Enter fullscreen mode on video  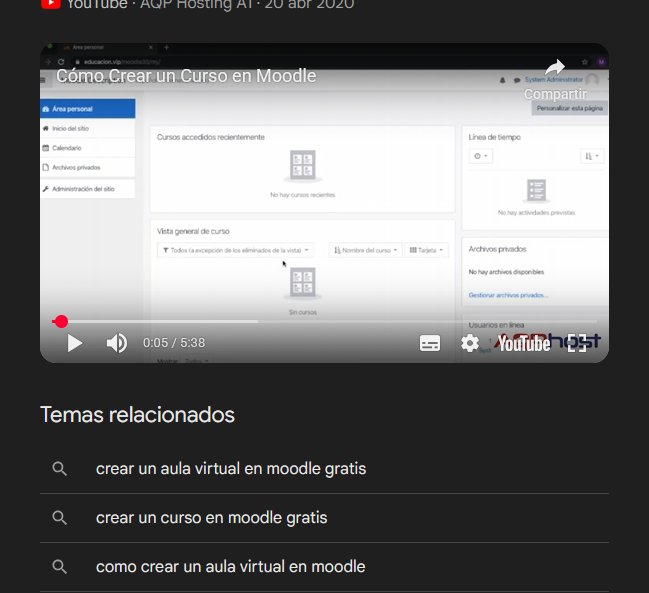coord(577,343)
